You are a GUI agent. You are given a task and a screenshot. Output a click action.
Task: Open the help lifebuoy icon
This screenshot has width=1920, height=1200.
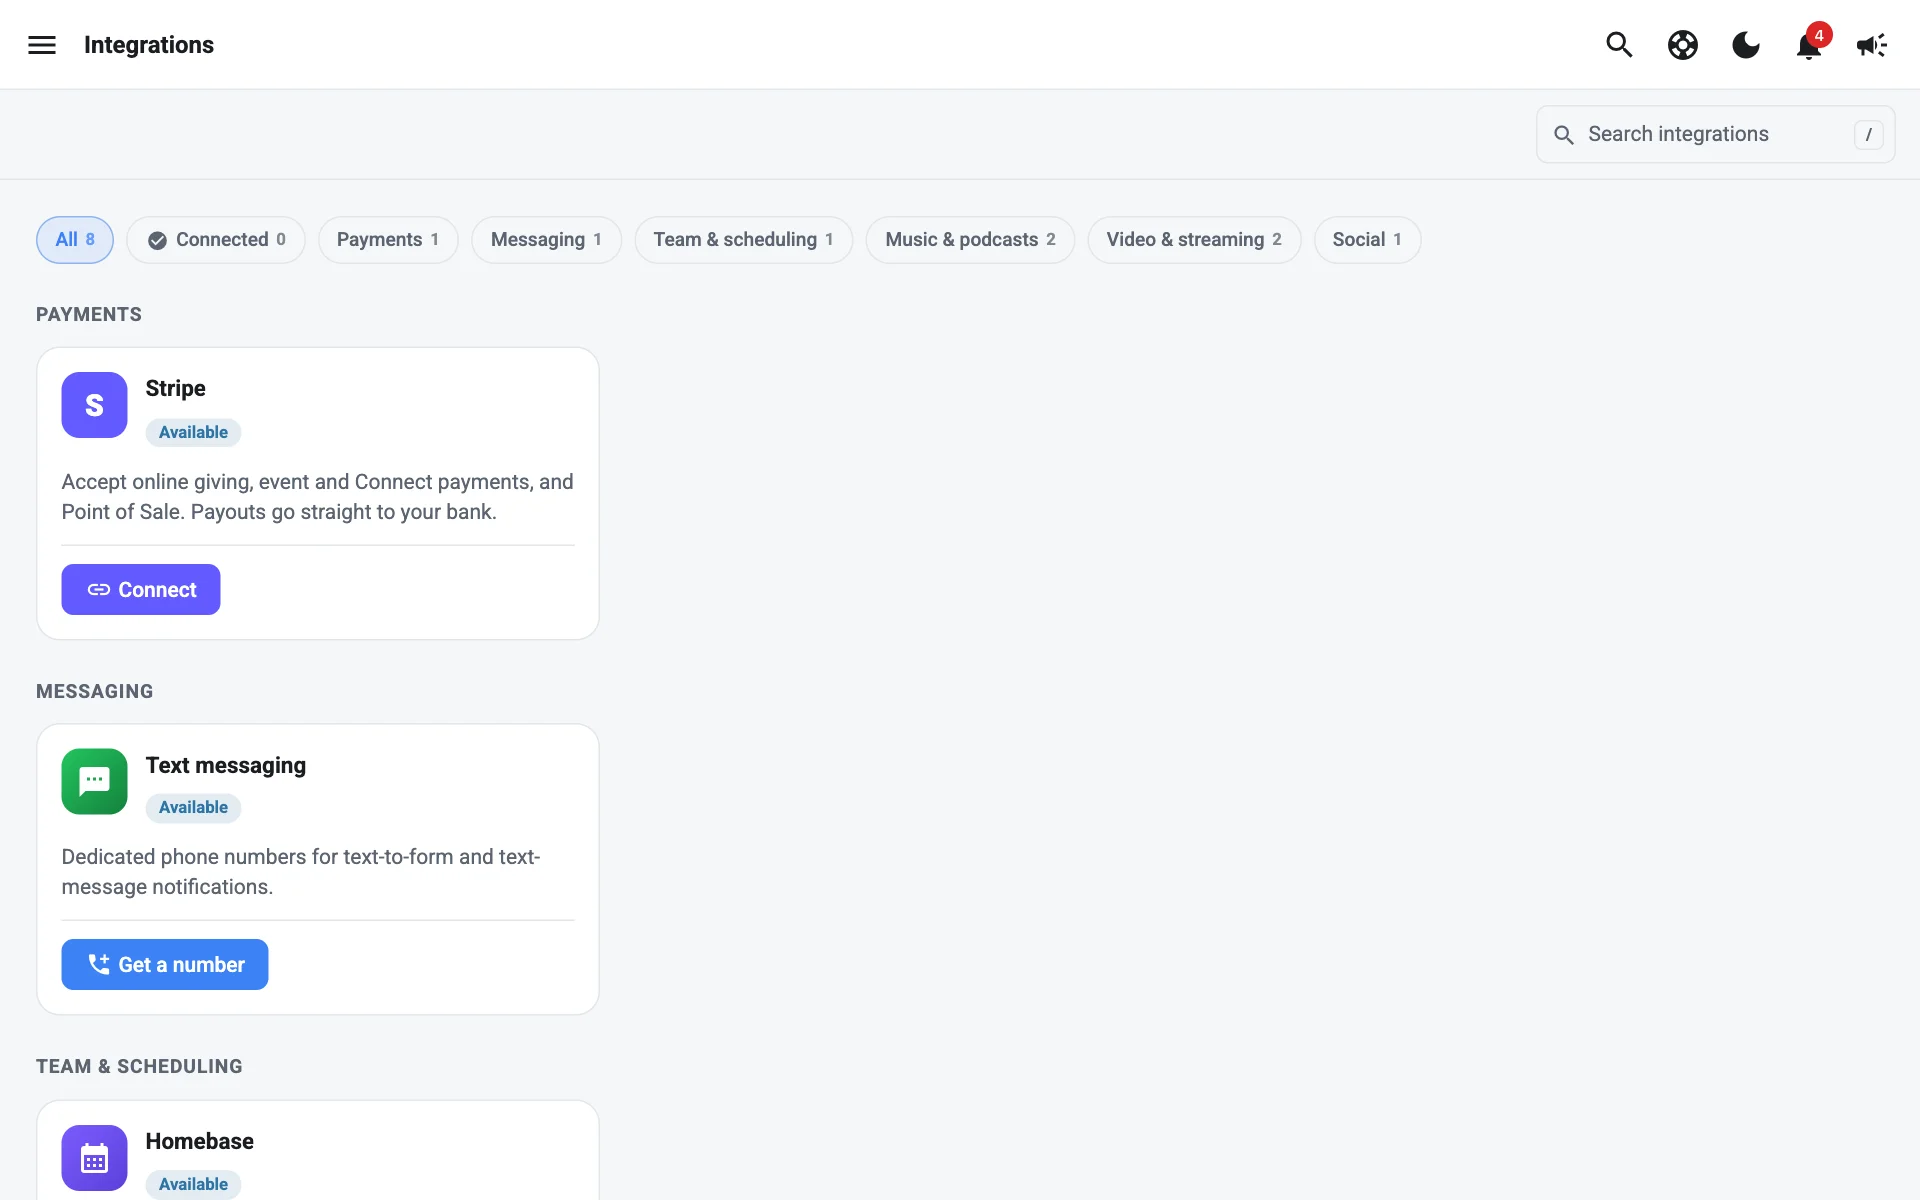[1683, 45]
